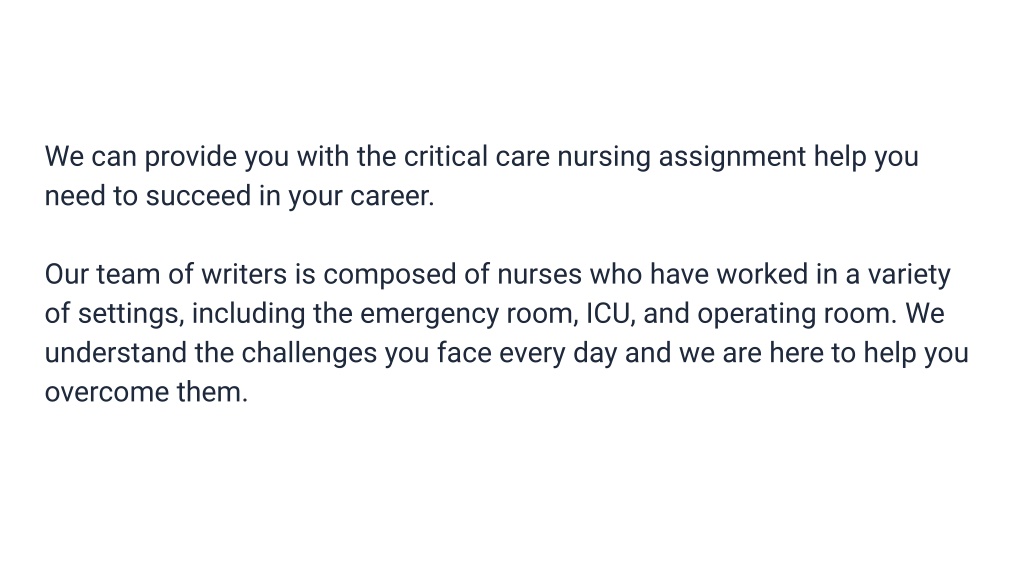Click the word "operating" in the text
Screen dimensions: 1024x576
click(x=756, y=314)
